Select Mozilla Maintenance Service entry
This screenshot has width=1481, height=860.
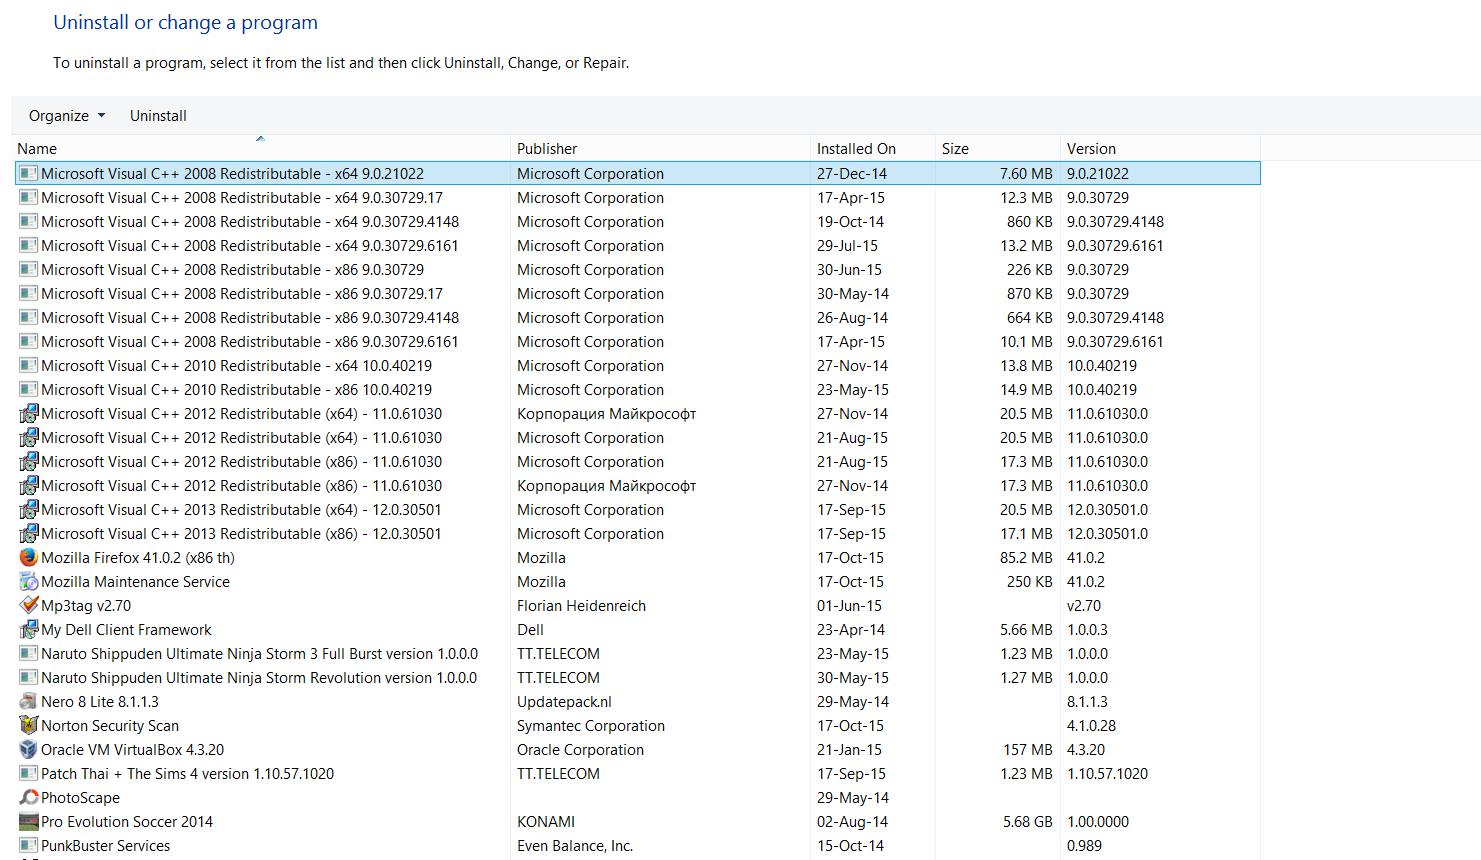(135, 582)
